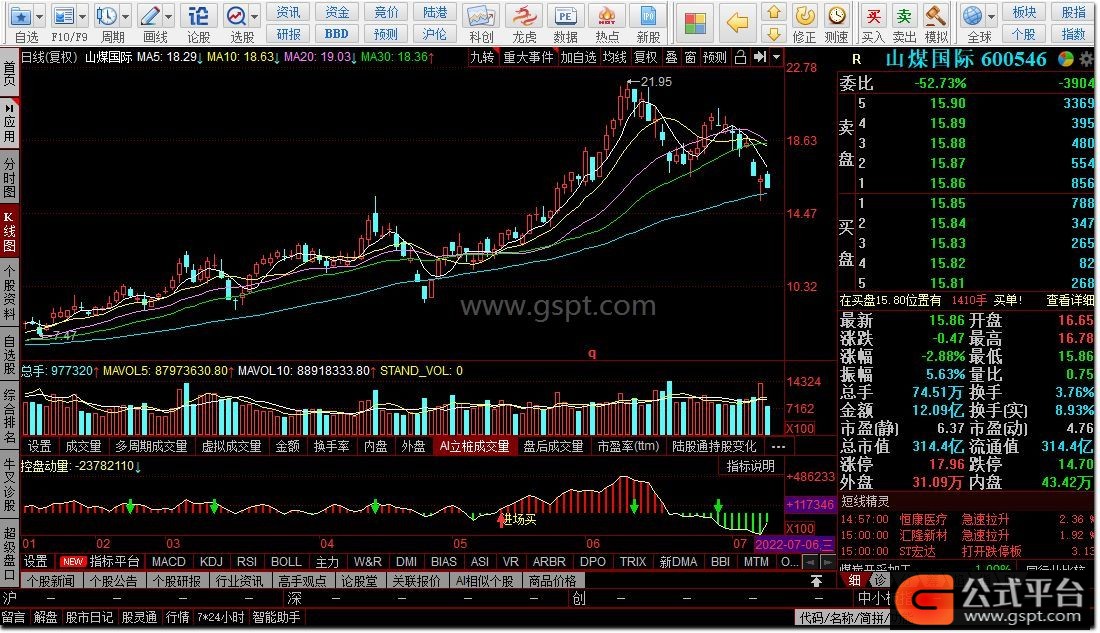Viewport: 1100px width, 633px height.
Task: Expand the 画线 drawing dropdown arrow
Action: [x=168, y=16]
